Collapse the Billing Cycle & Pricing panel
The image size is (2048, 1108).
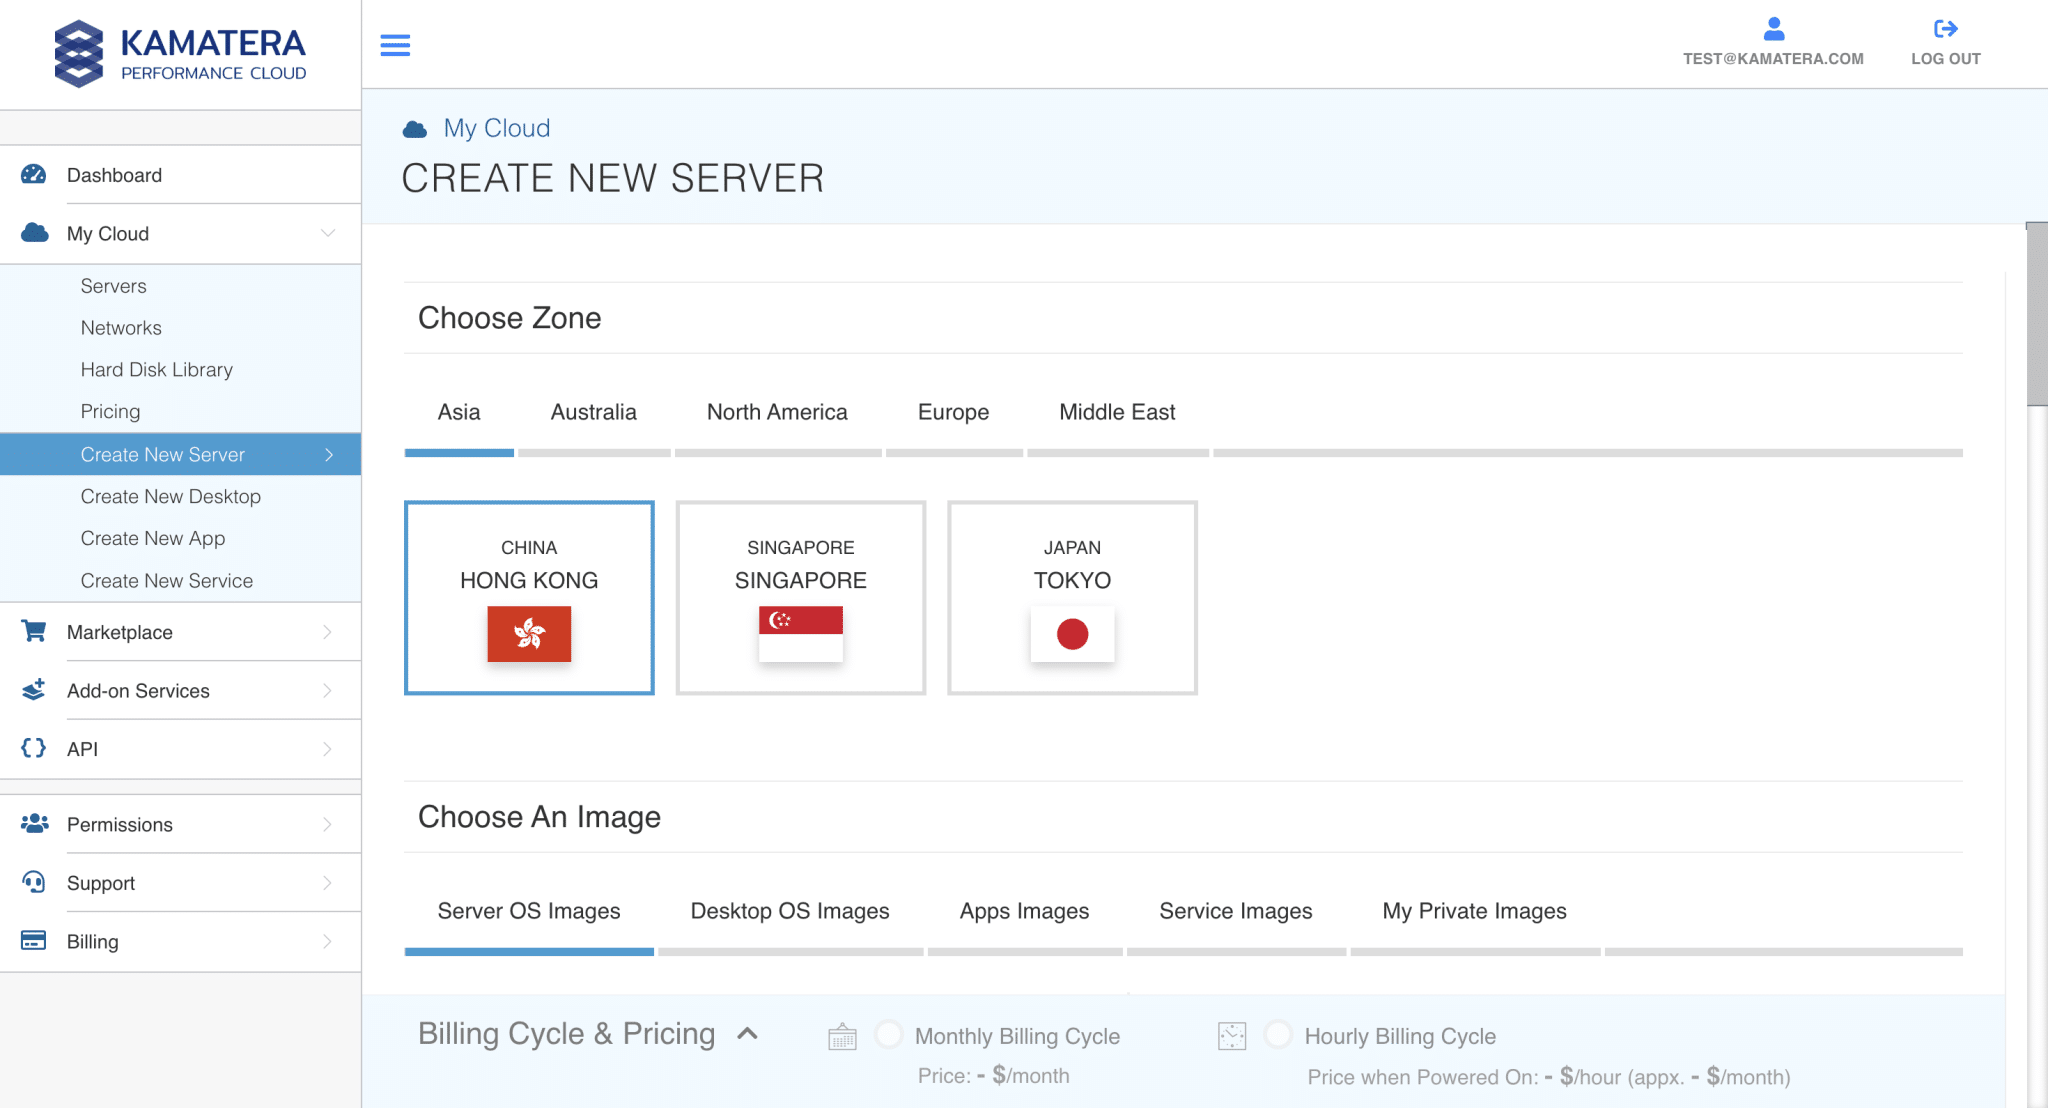(747, 1034)
